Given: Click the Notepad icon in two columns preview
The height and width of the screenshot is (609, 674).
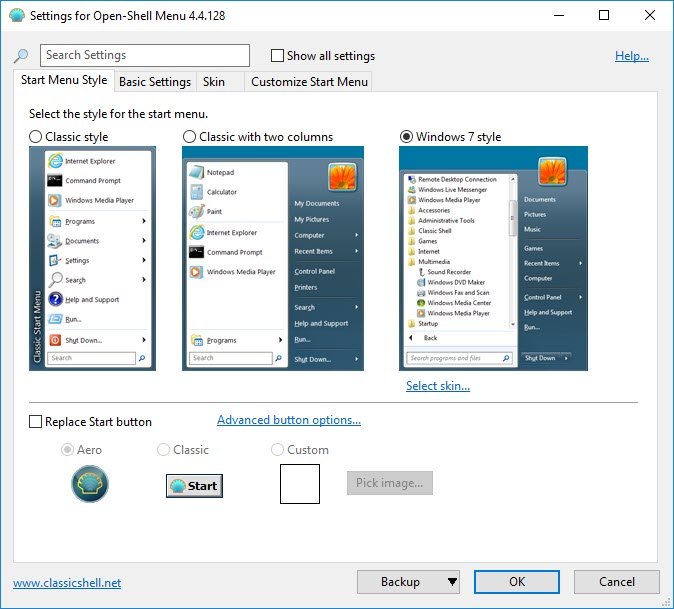Looking at the screenshot, I should 196,172.
